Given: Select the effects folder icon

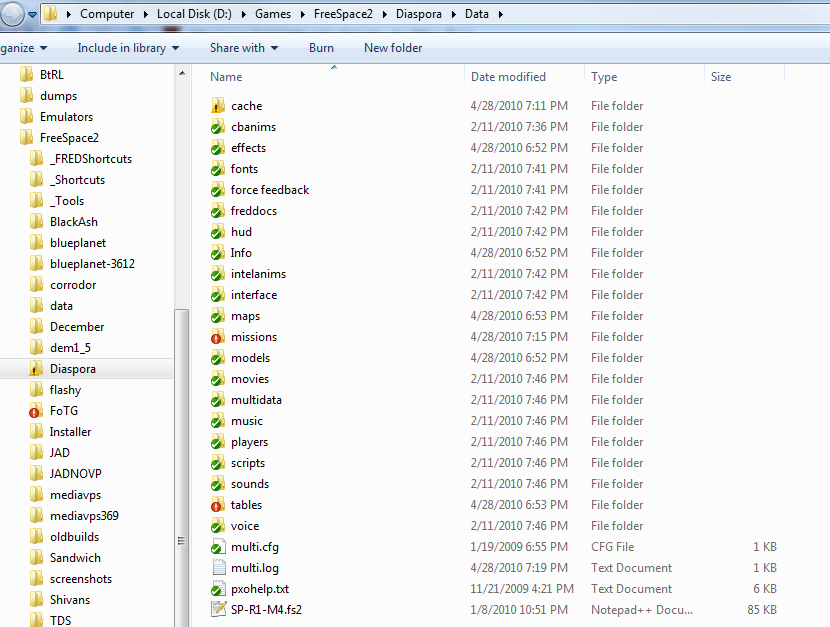Looking at the screenshot, I should 218,148.
